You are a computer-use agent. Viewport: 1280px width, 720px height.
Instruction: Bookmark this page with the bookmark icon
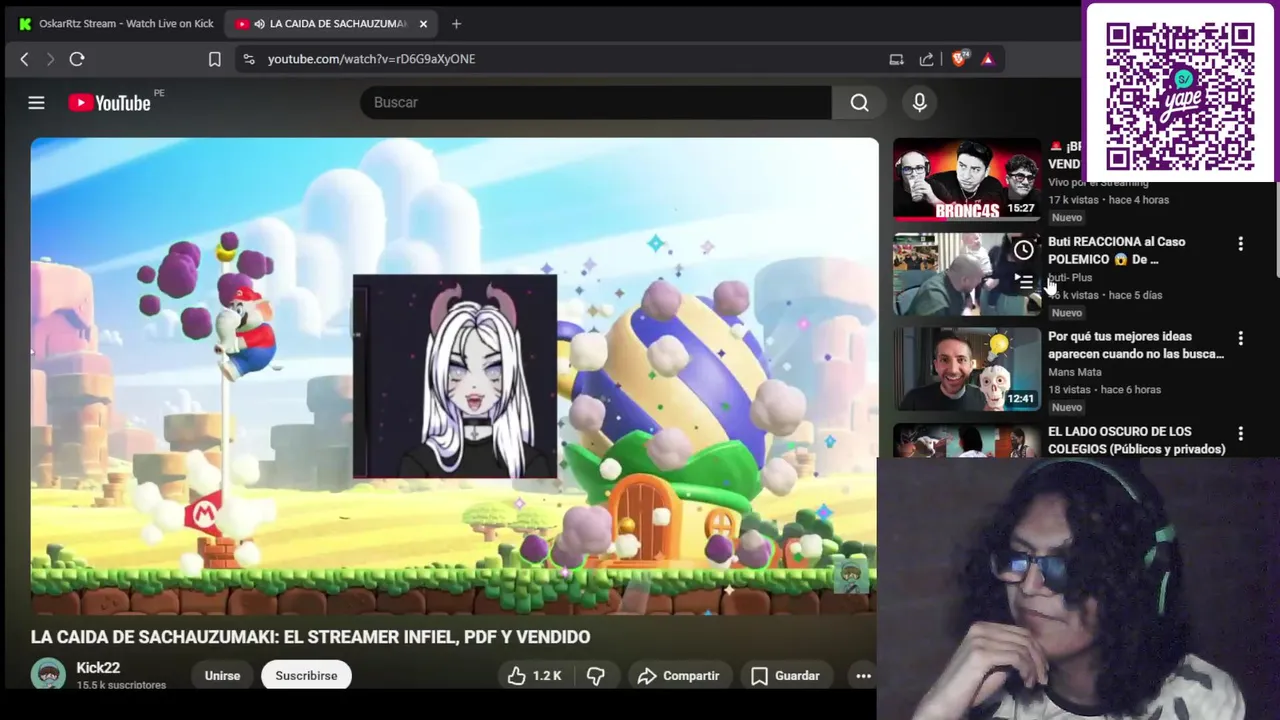click(214, 59)
